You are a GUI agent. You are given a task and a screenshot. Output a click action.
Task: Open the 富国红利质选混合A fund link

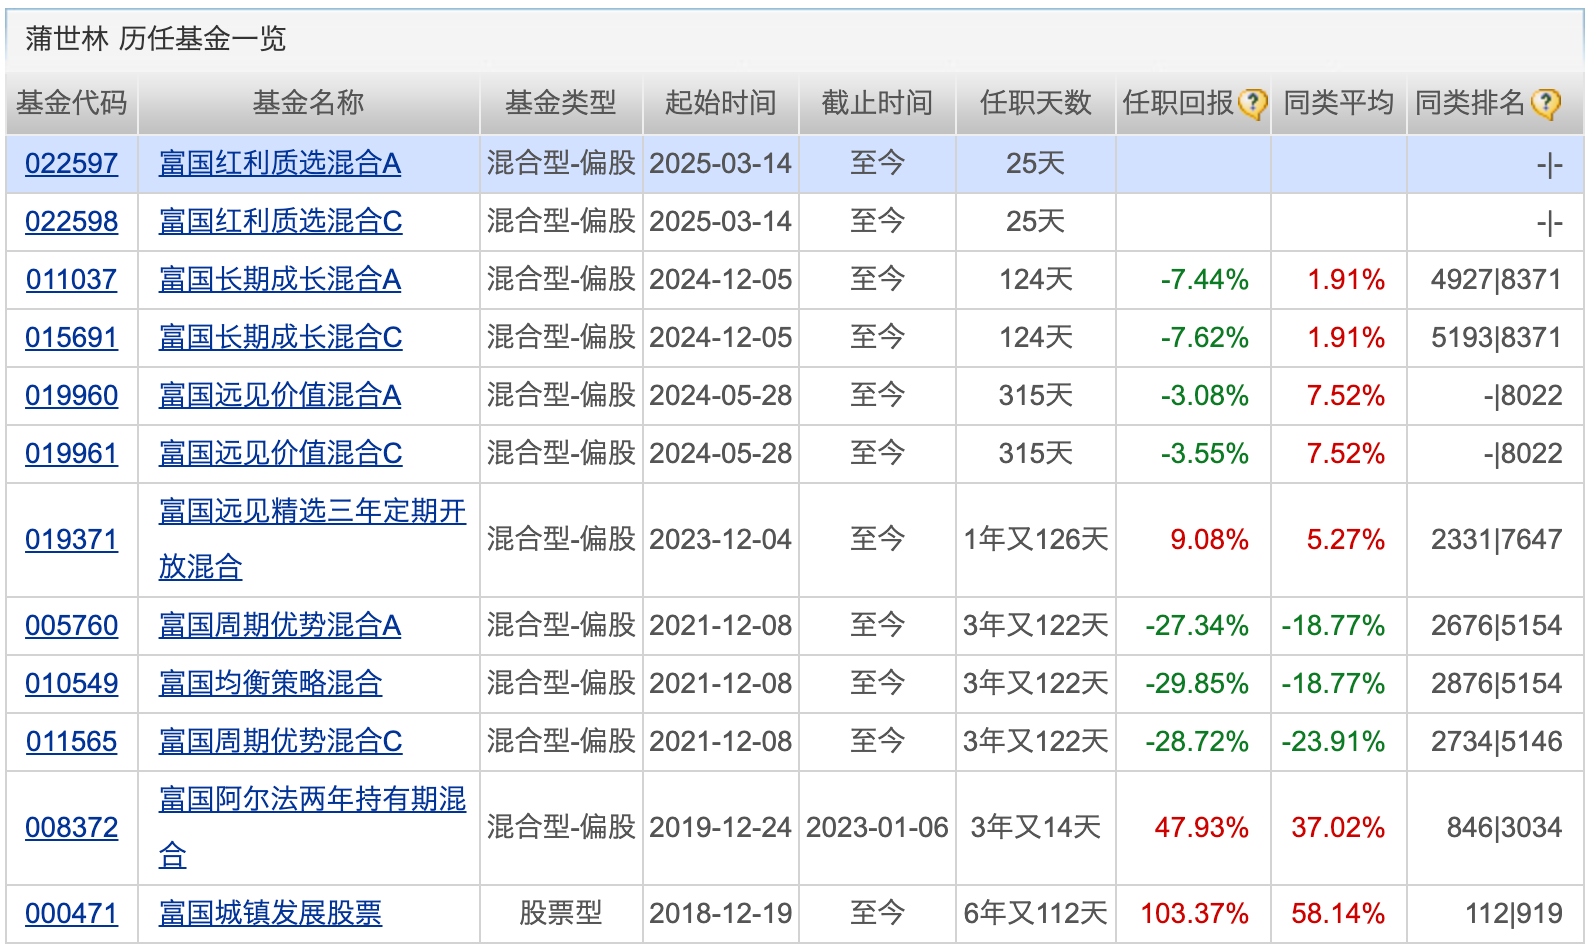(280, 163)
